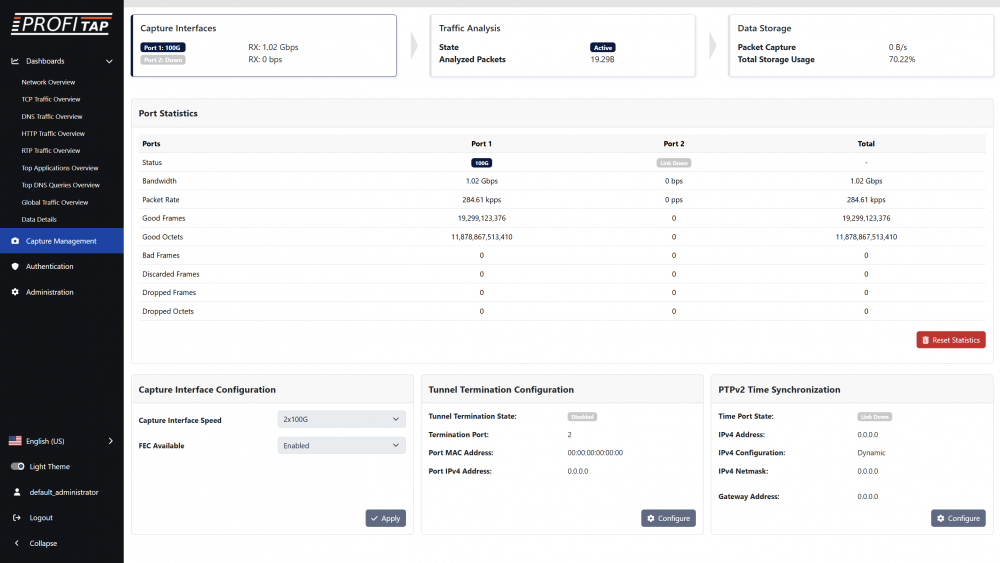This screenshot has width=1000, height=563.
Task: Click the Capture Management camera icon
Action: tap(15, 241)
